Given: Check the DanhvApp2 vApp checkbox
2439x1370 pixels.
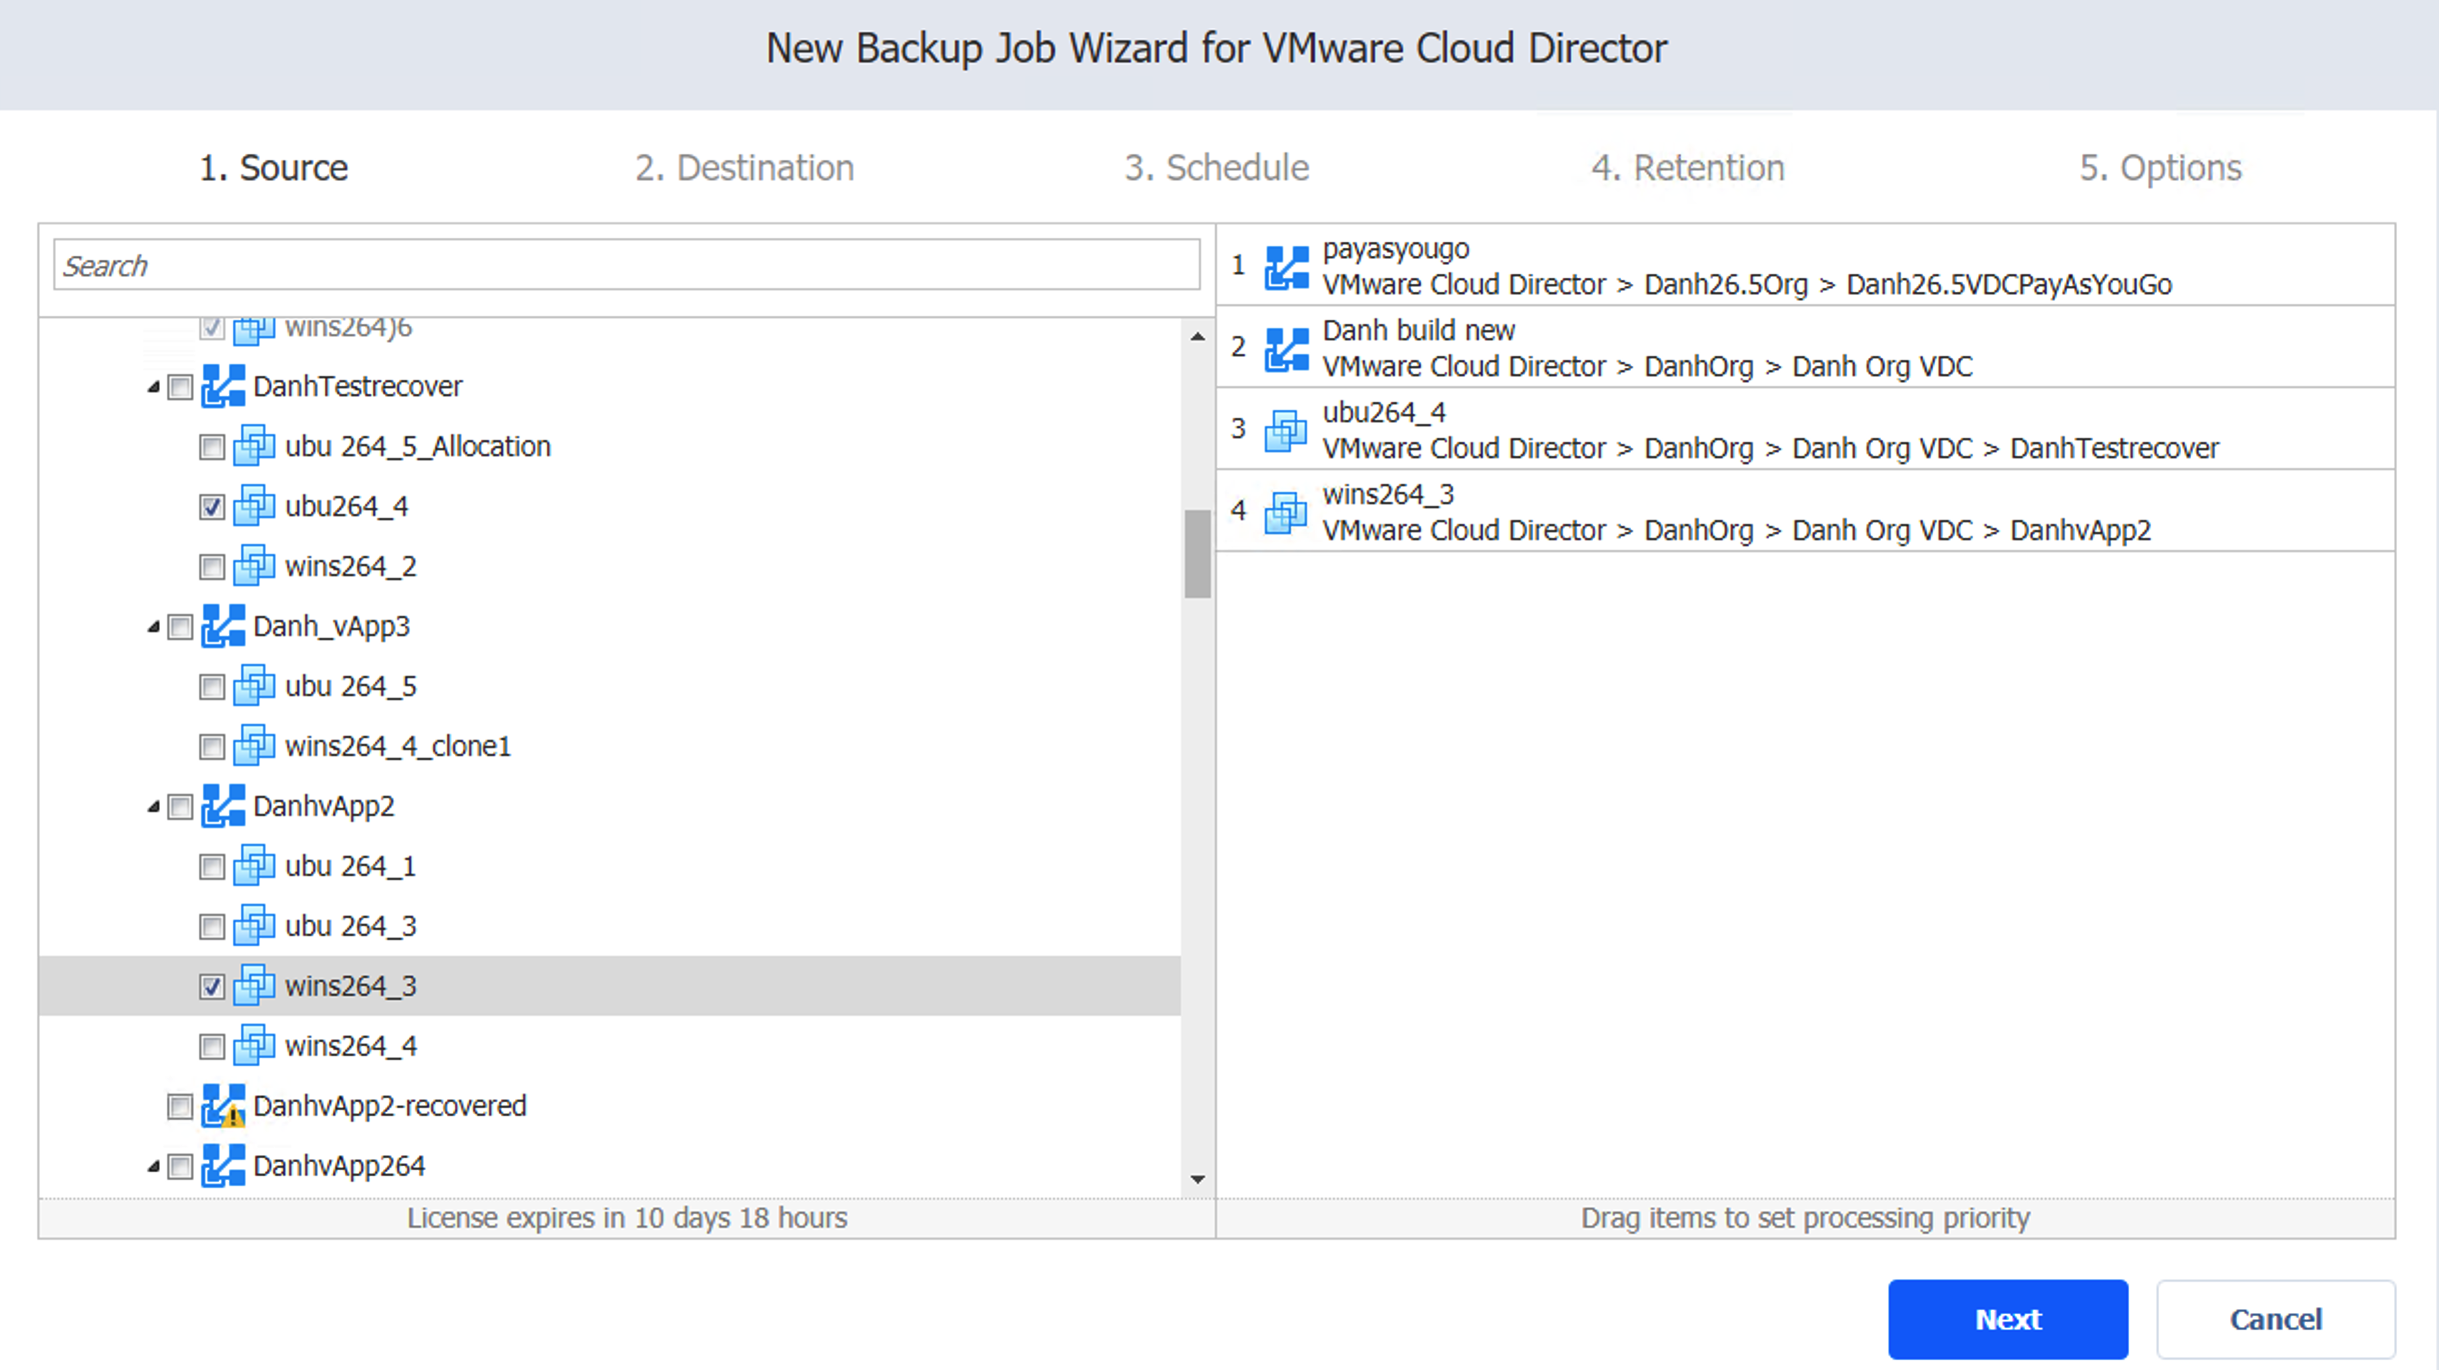Looking at the screenshot, I should (x=180, y=807).
